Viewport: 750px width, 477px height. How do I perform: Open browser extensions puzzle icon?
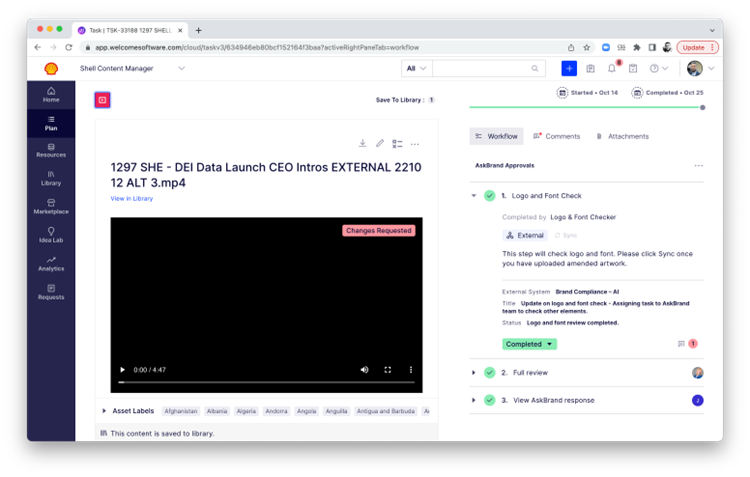637,47
